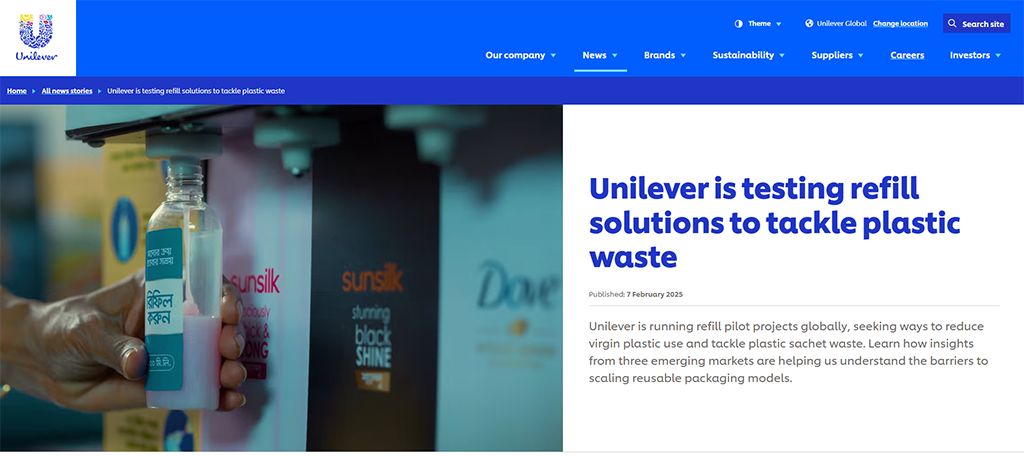Go to the Home breadcrumb link
1024x456 pixels.
[17, 91]
